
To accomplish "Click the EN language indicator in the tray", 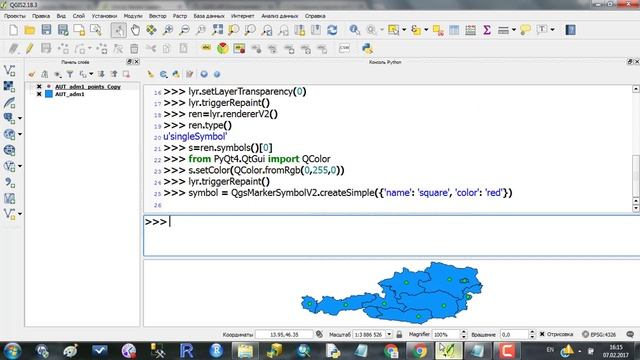I will pyautogui.click(x=550, y=350).
